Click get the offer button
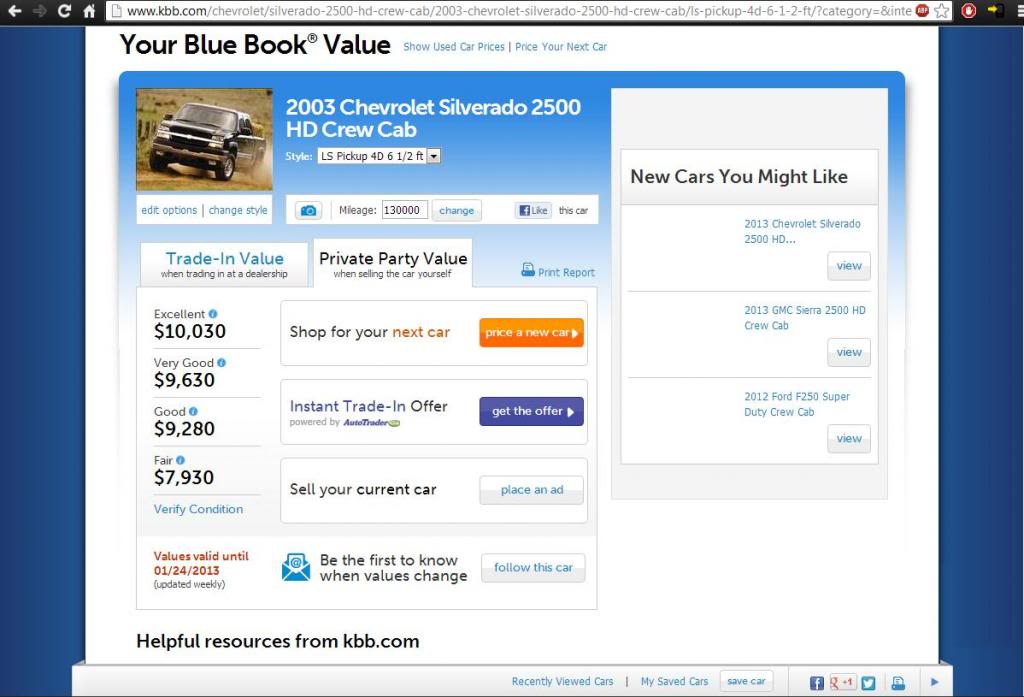Image resolution: width=1024 pixels, height=697 pixels. [x=531, y=412]
